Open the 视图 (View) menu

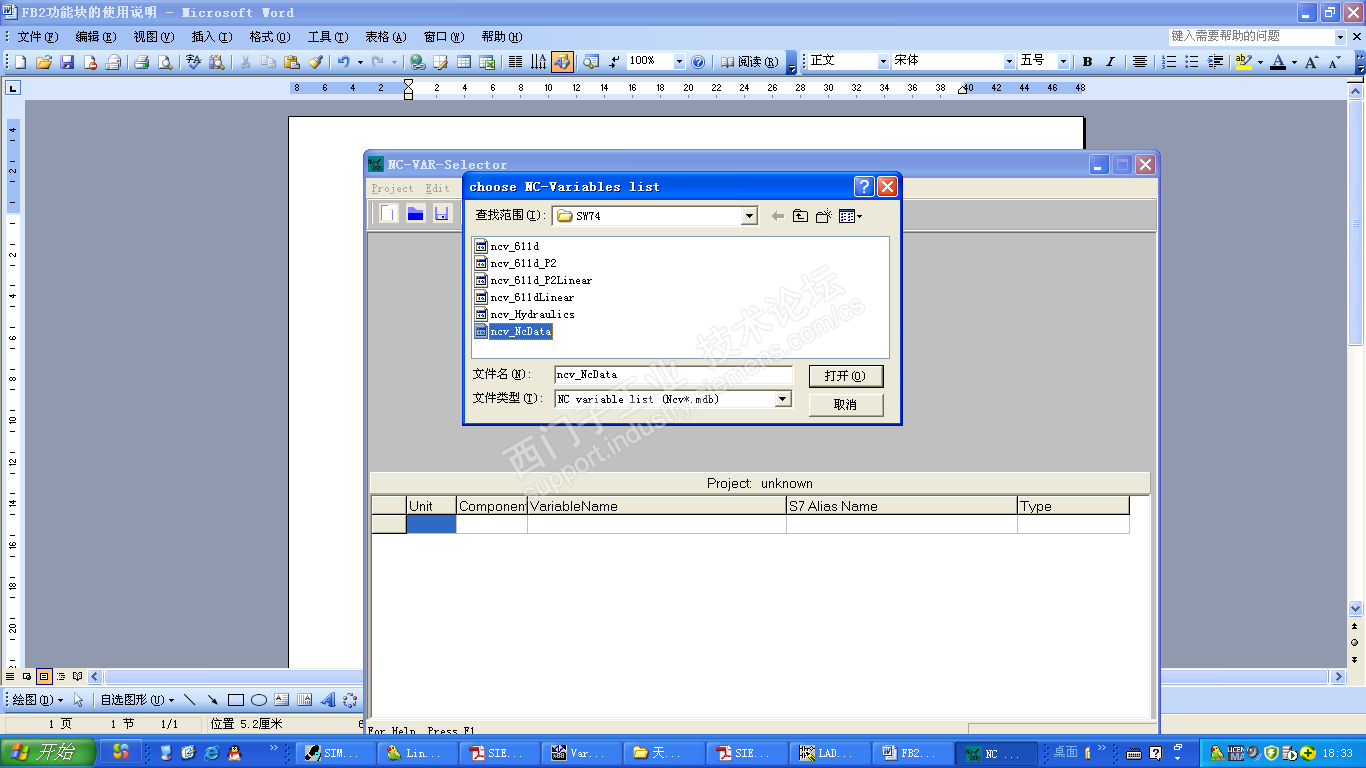click(x=153, y=37)
